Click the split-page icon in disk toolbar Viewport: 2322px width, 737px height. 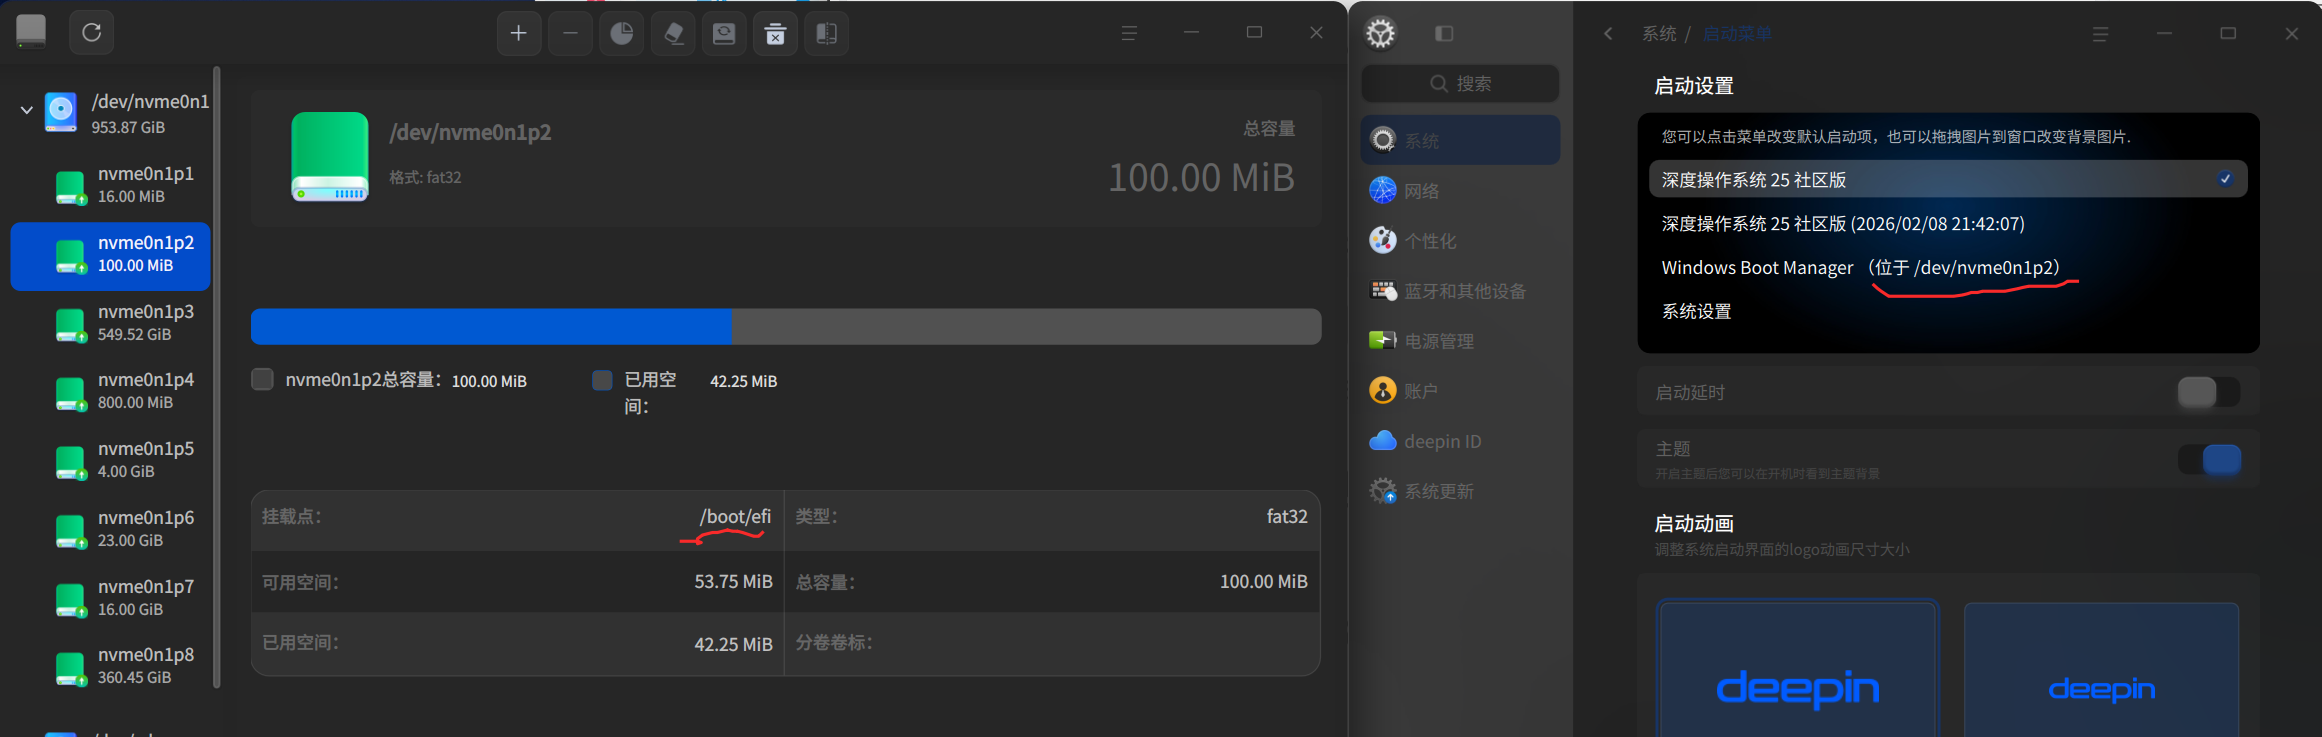(x=827, y=34)
